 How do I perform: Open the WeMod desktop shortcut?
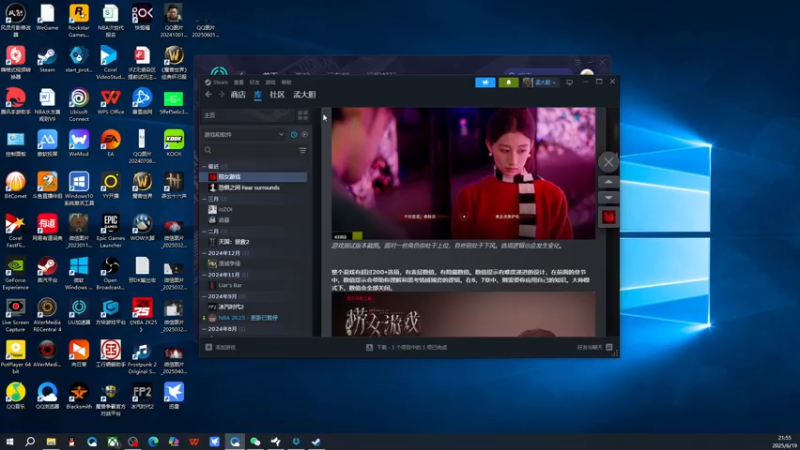pyautogui.click(x=79, y=143)
